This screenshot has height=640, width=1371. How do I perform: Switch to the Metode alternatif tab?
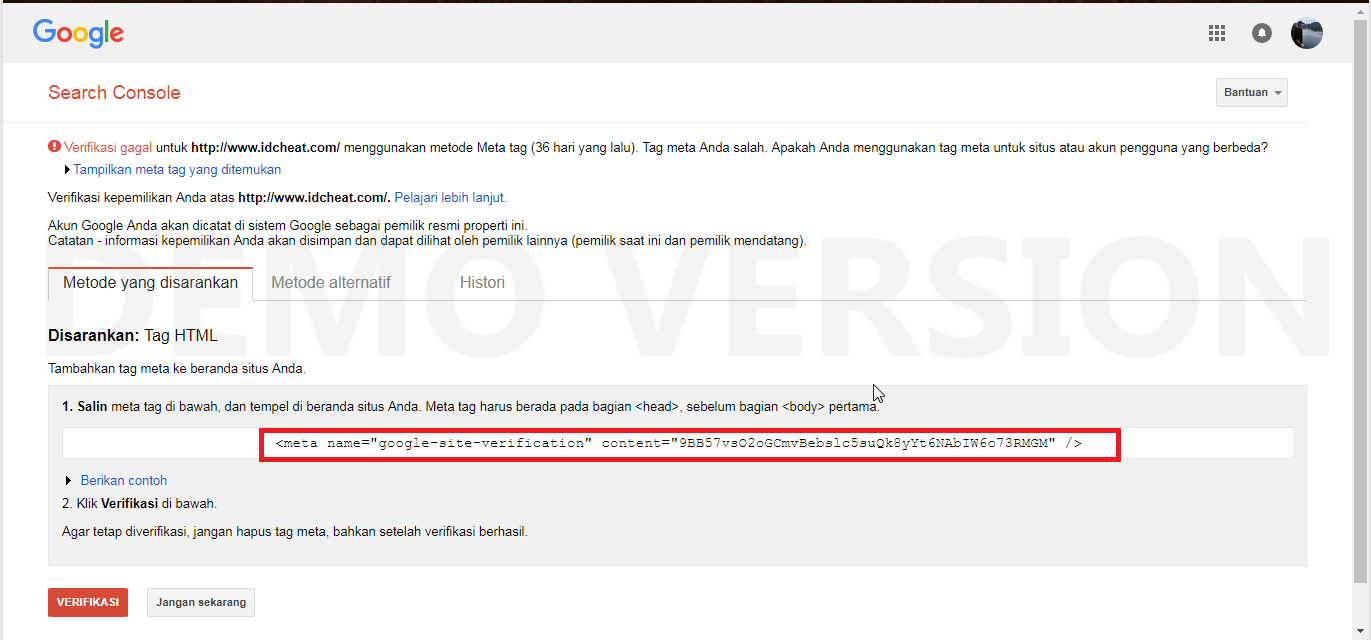pos(331,283)
